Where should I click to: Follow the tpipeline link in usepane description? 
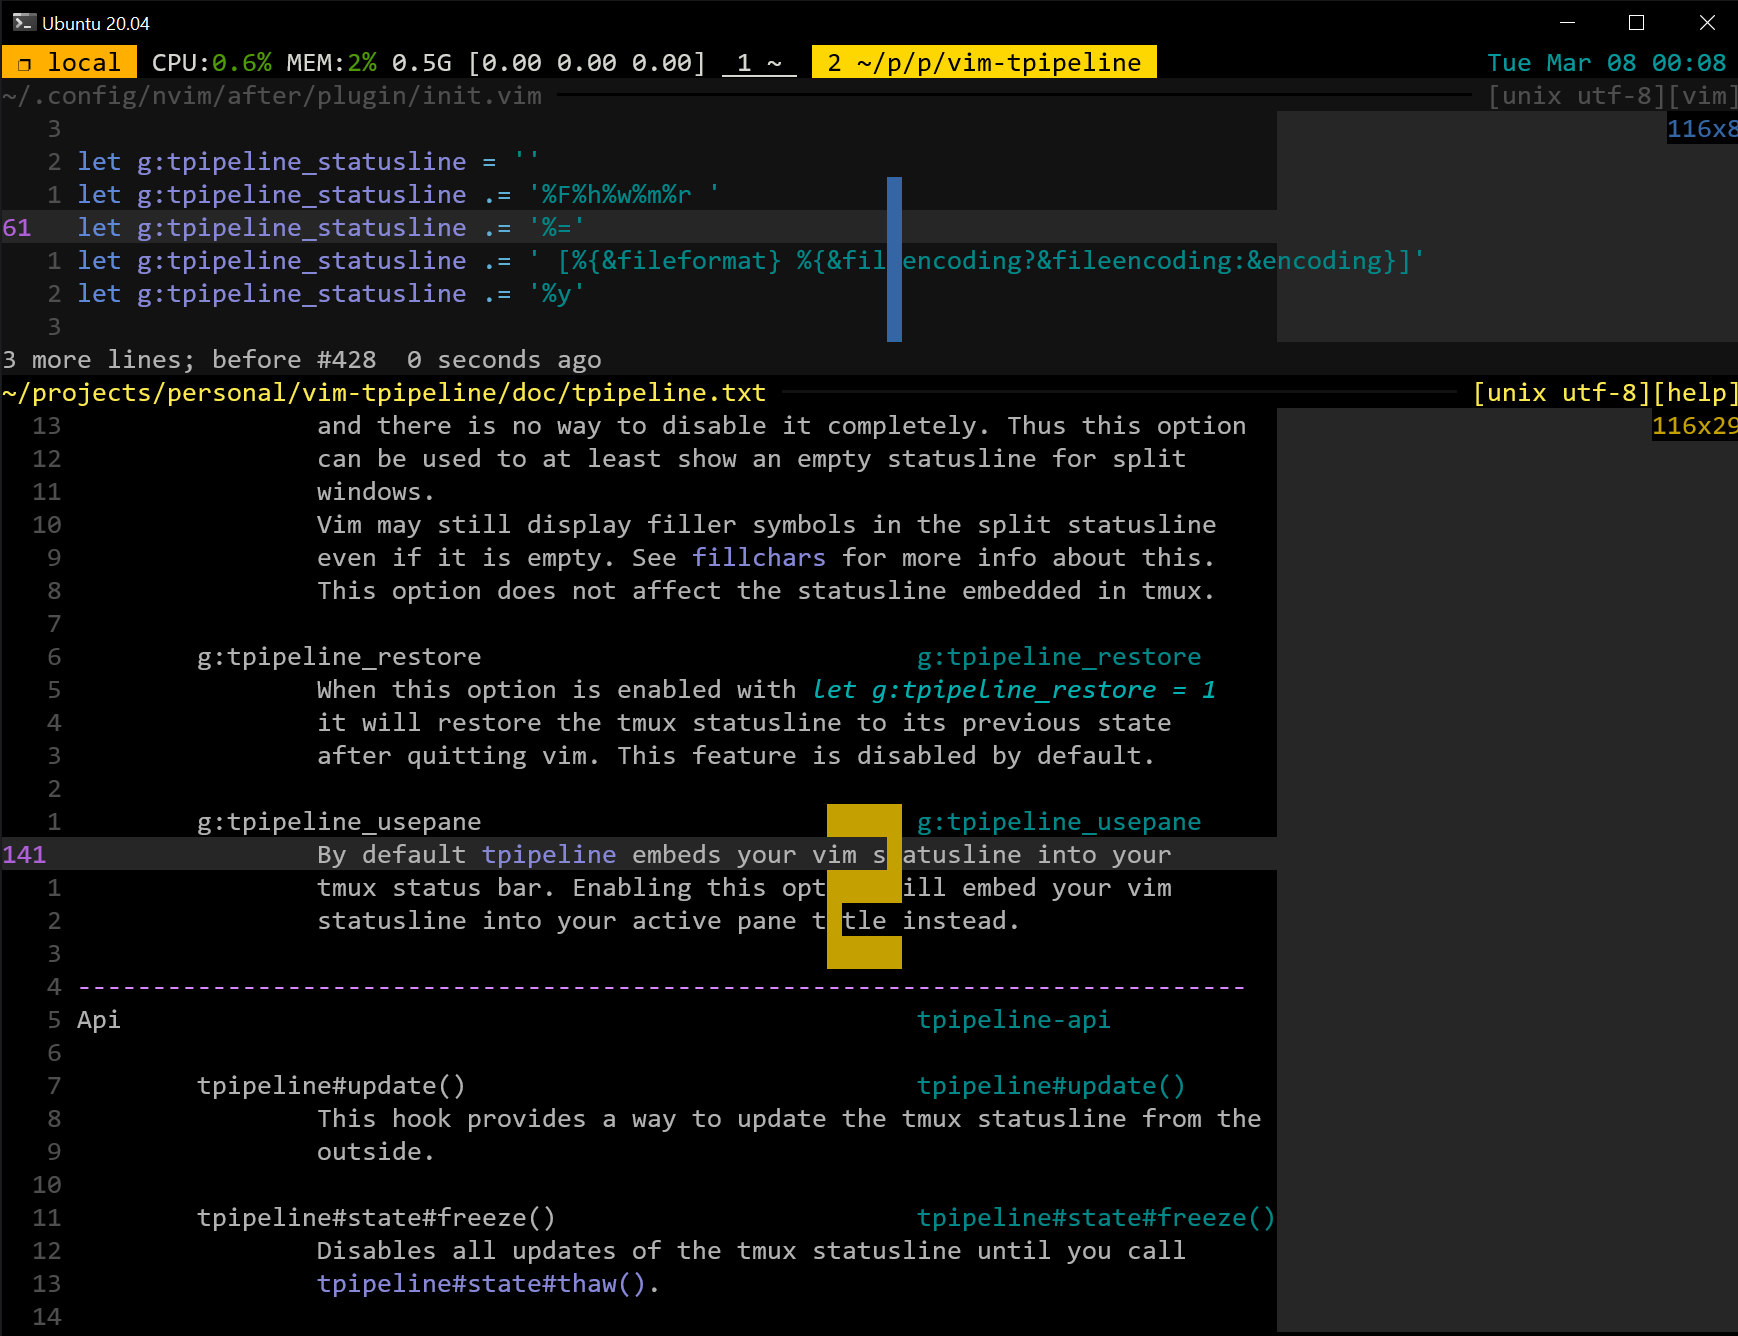[x=549, y=854]
